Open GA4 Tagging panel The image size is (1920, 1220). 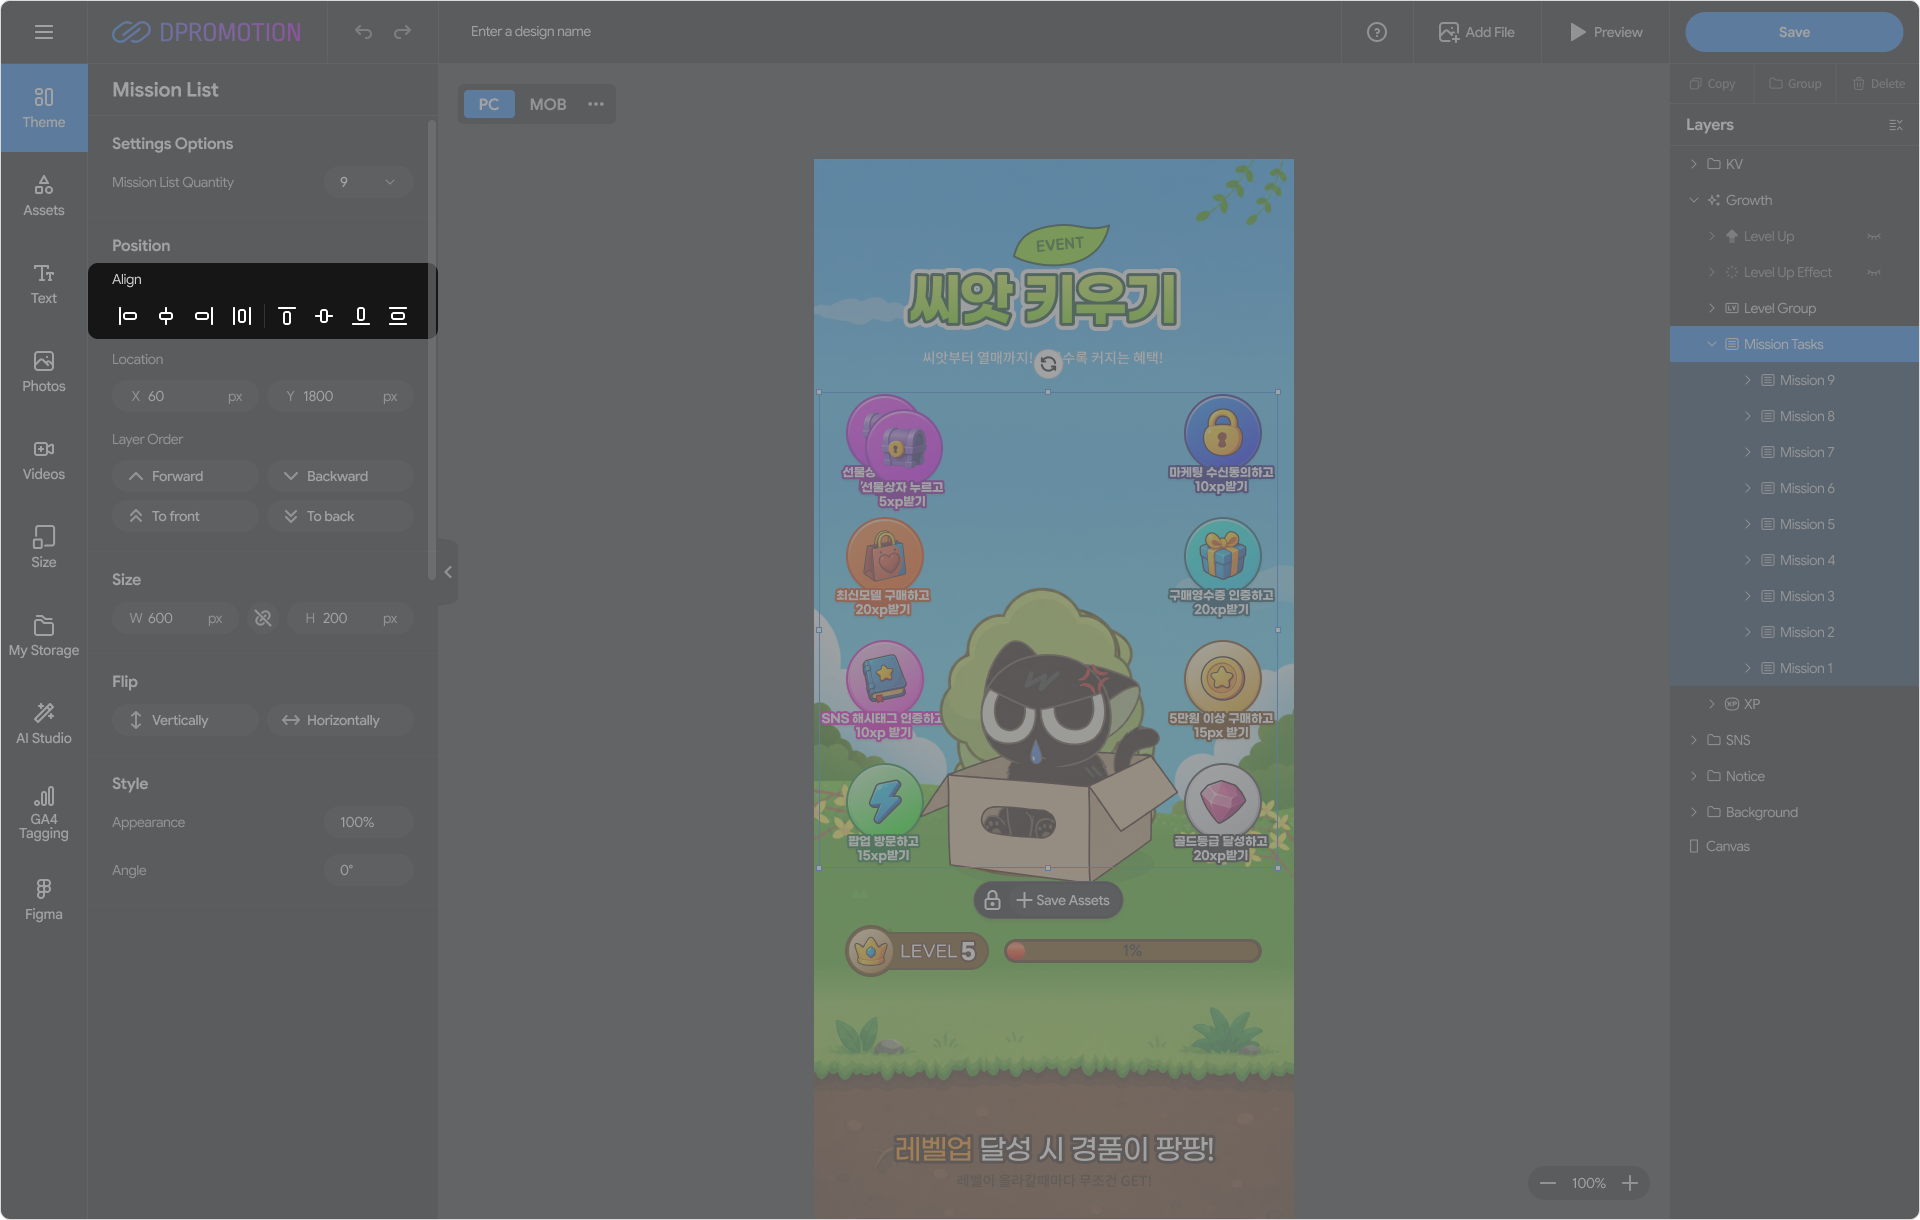(x=44, y=812)
